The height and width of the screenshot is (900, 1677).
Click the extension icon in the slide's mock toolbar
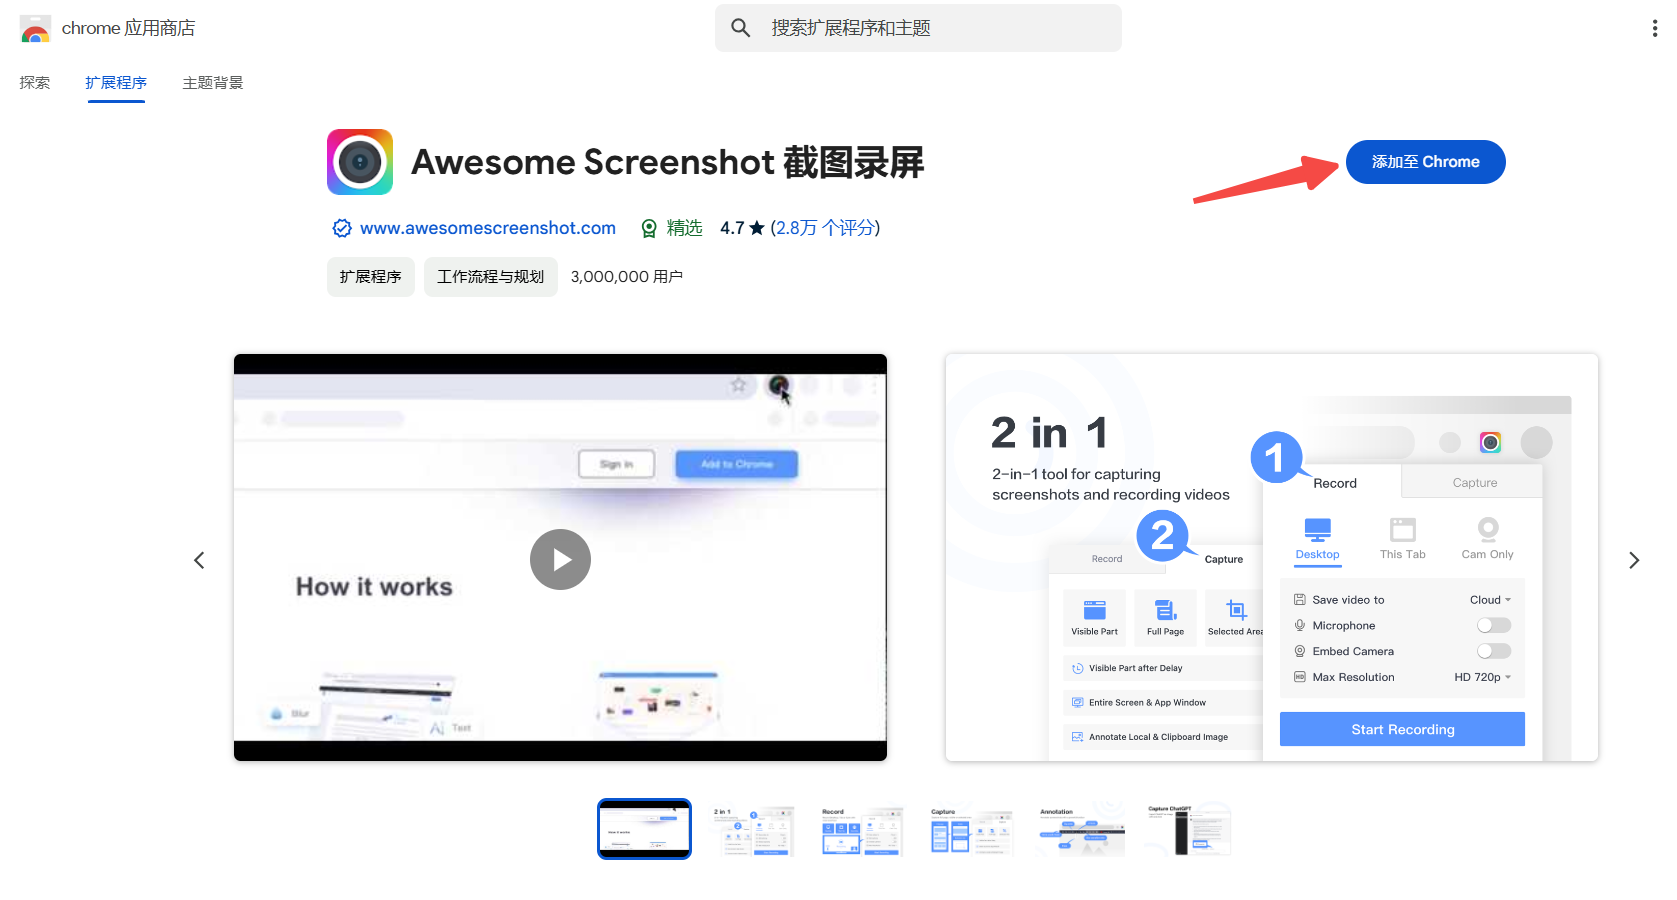tap(1490, 442)
